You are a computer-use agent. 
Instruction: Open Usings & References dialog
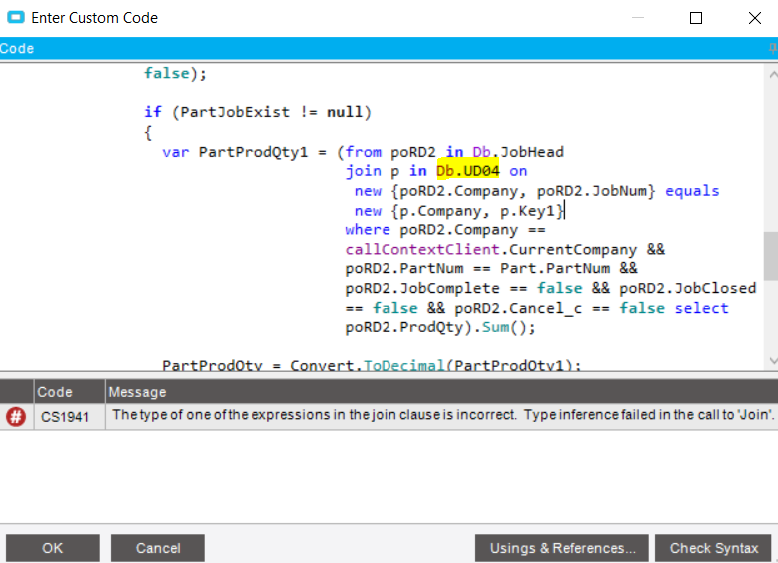[562, 548]
